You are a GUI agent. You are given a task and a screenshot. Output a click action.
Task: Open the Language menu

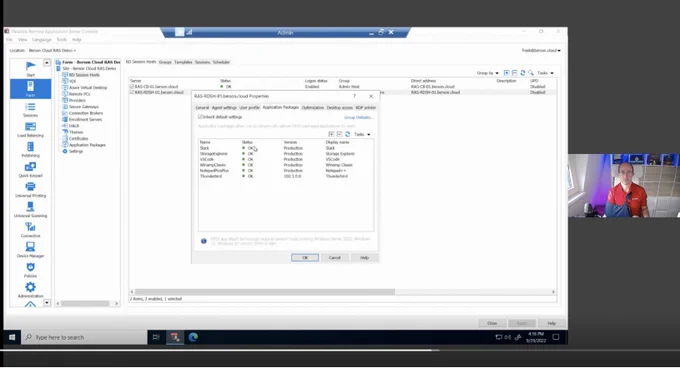[x=42, y=39]
